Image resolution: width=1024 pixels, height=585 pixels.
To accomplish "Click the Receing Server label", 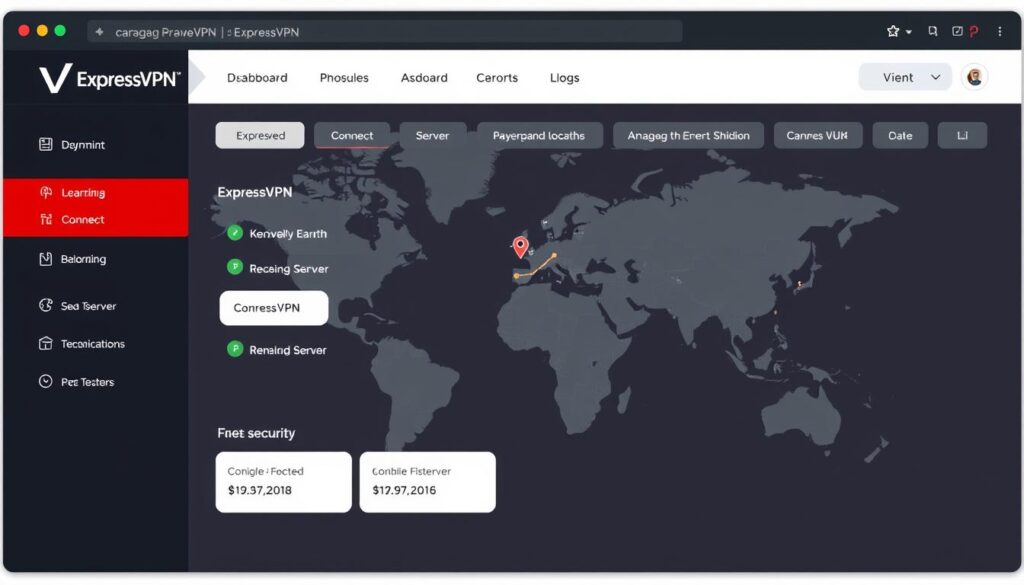I will pyautogui.click(x=289, y=268).
